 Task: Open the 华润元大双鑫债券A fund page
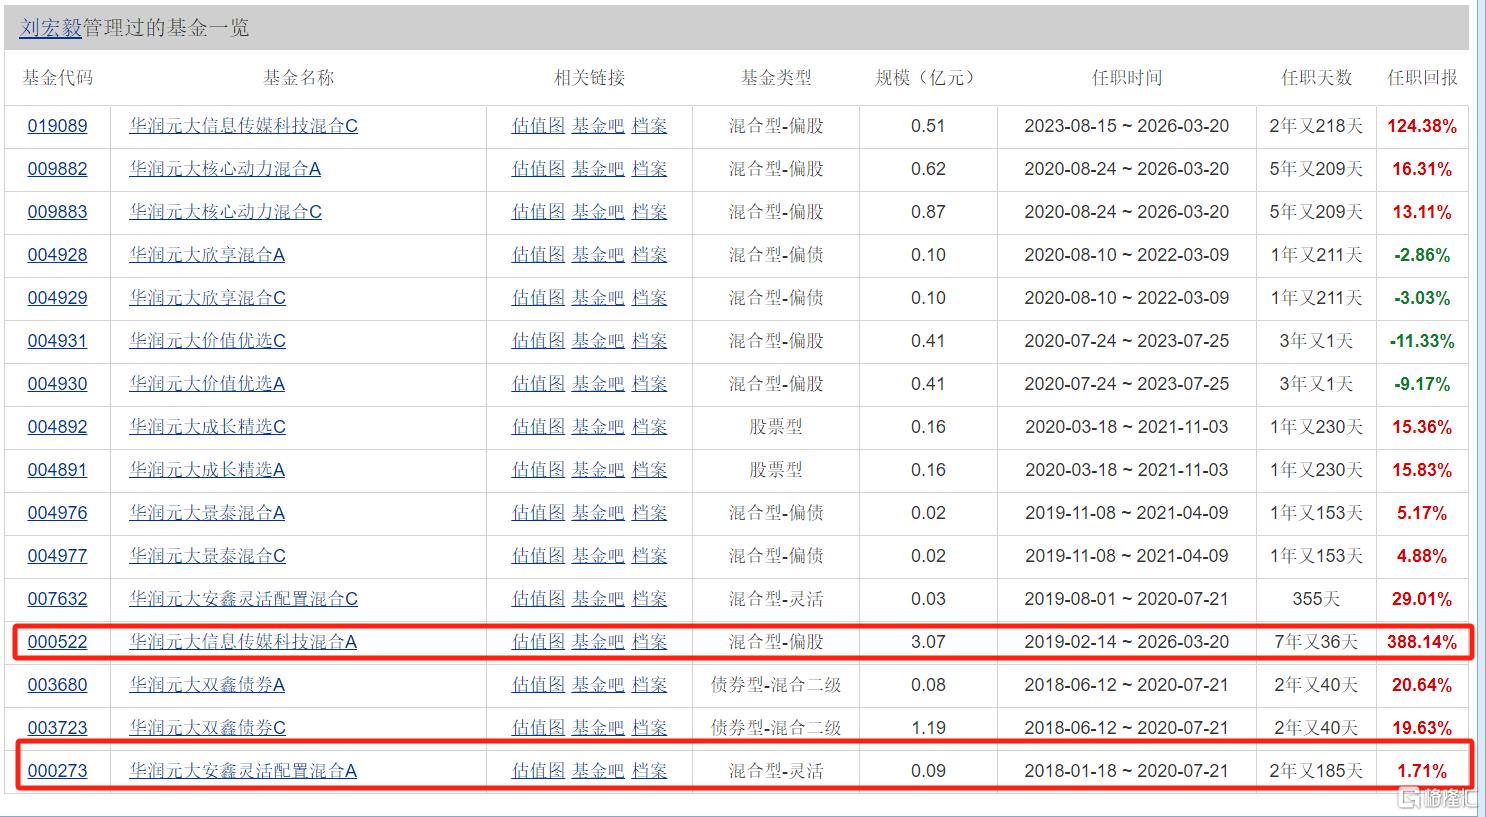(207, 685)
